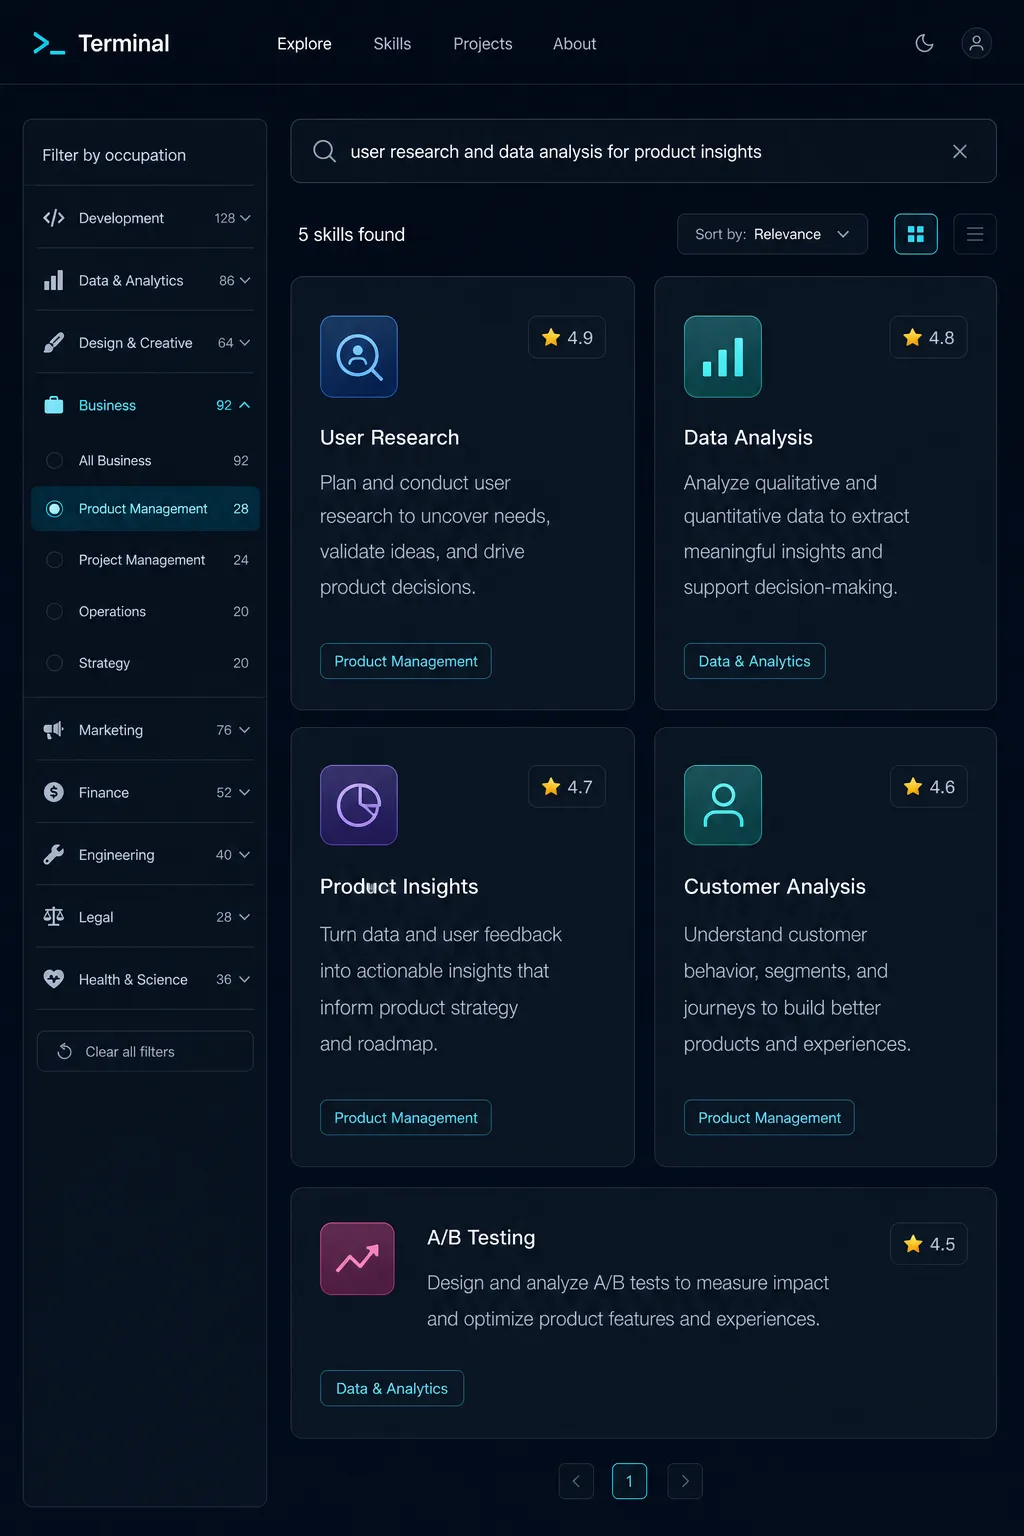Click the 4.7 star rating on Product Insights
This screenshot has width=1024, height=1536.
567,787
